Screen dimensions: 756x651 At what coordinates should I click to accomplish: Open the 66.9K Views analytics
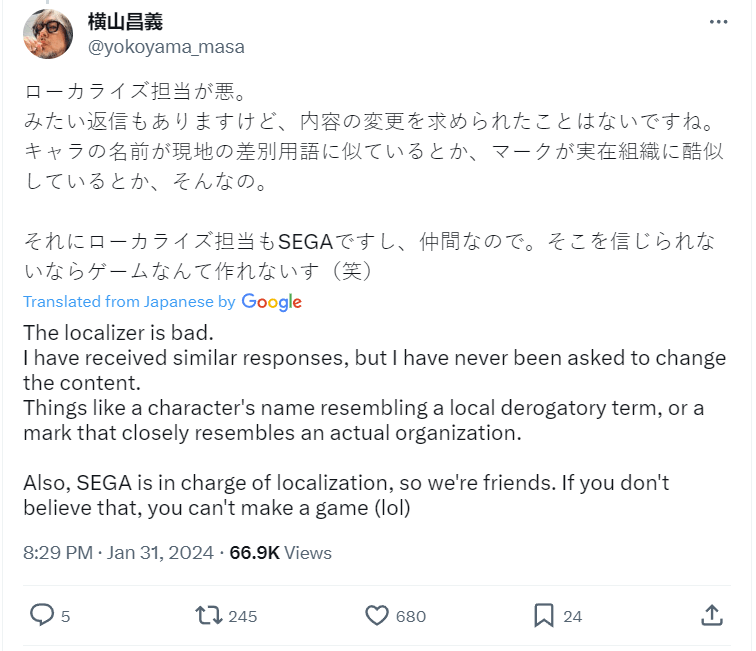(x=281, y=552)
